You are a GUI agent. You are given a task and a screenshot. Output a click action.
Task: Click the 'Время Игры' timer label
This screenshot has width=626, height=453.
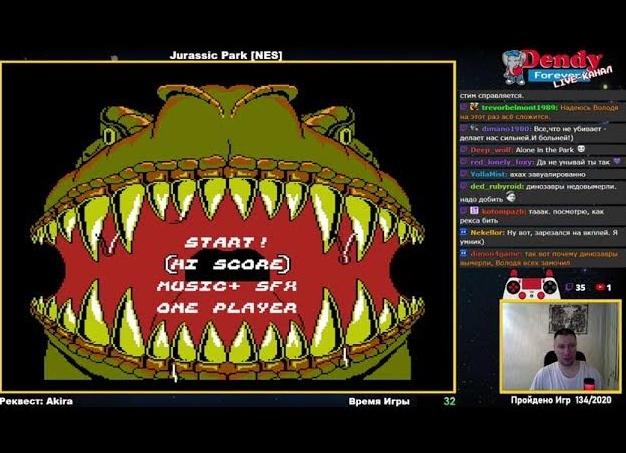pyautogui.click(x=379, y=402)
